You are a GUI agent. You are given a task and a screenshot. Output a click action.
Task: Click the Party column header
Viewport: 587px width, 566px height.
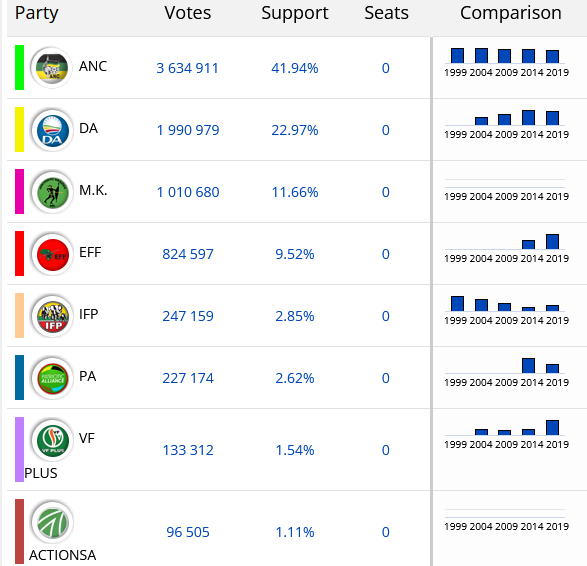(x=37, y=14)
